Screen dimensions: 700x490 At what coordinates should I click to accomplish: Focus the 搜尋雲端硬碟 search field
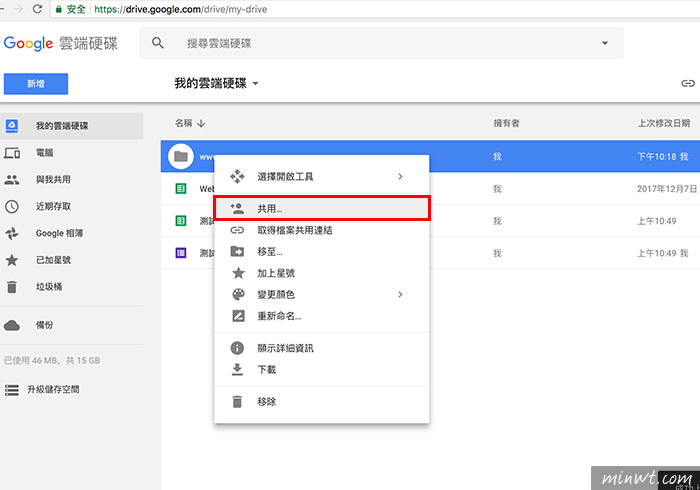[x=381, y=43]
